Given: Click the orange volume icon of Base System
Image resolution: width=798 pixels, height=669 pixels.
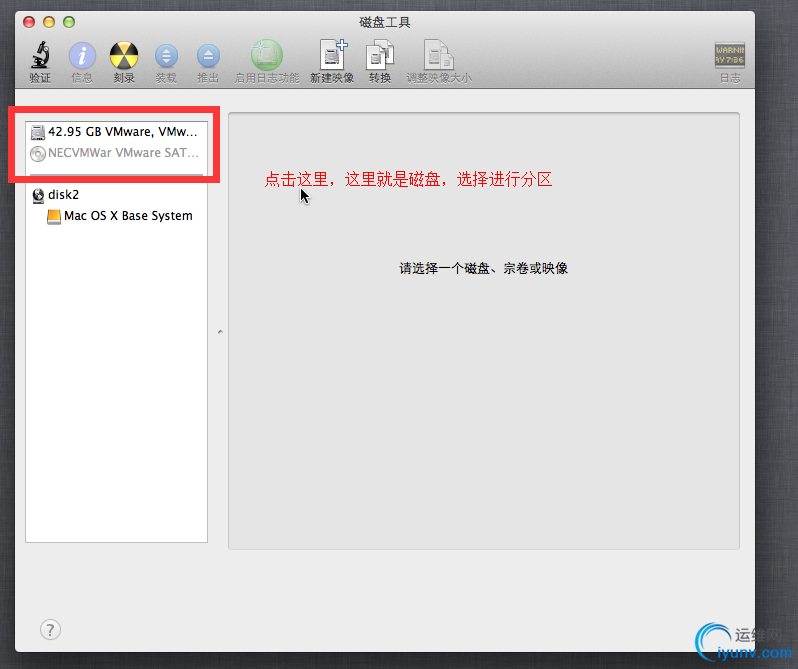Looking at the screenshot, I should click(54, 217).
